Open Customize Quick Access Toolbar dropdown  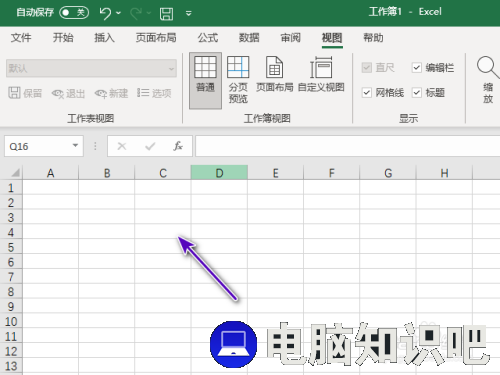click(x=189, y=13)
